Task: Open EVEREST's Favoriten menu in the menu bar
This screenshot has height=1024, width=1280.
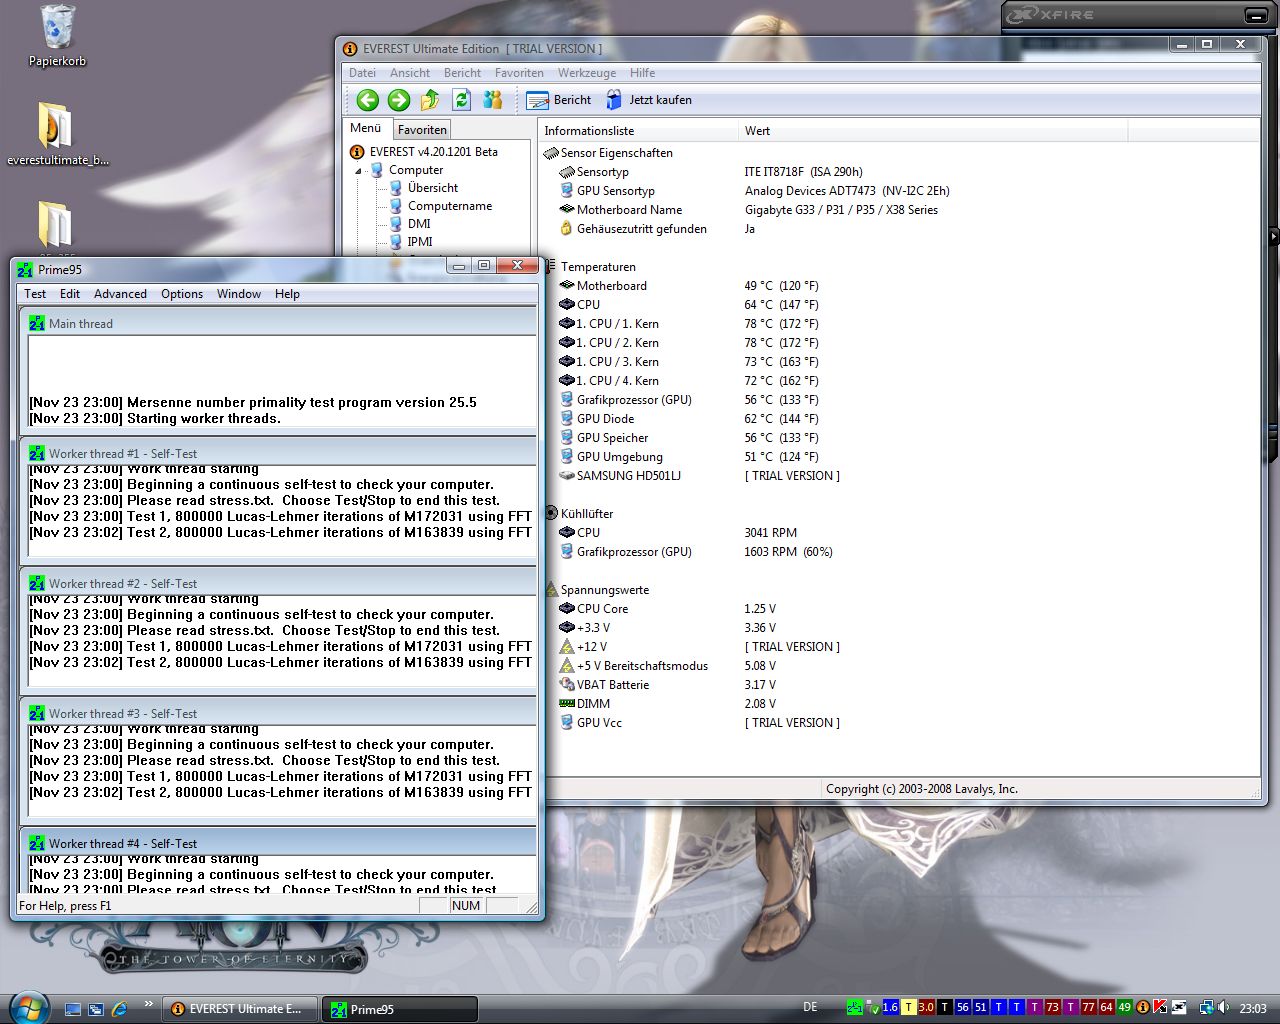Action: [519, 73]
